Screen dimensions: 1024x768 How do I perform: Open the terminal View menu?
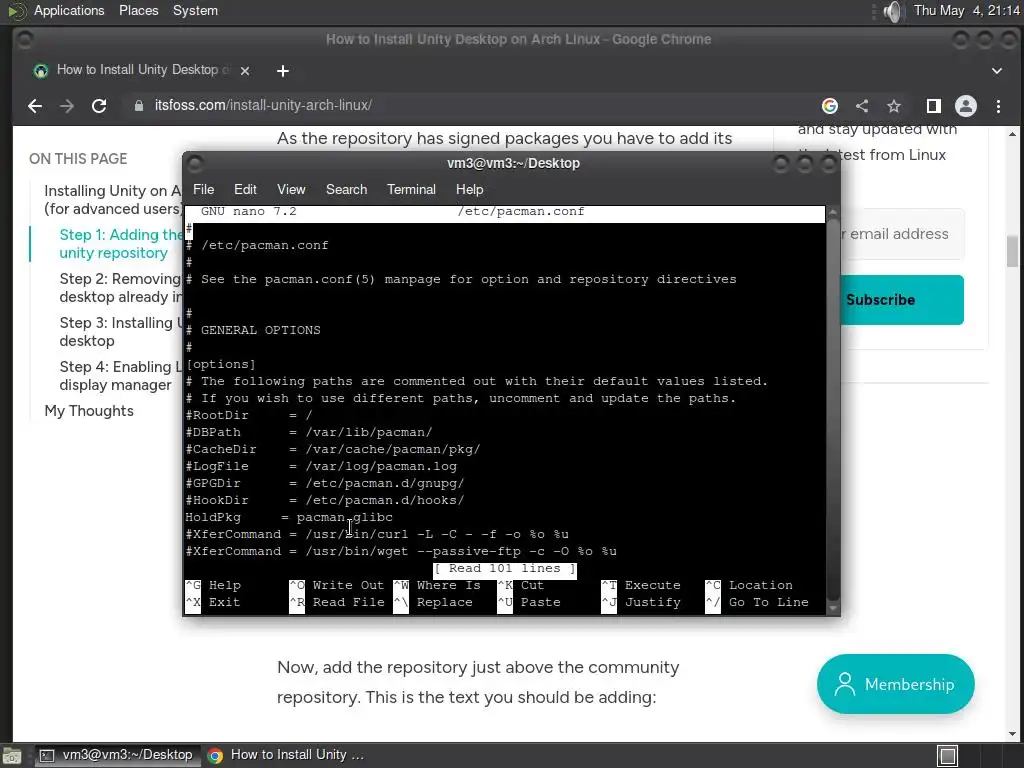[x=291, y=189]
